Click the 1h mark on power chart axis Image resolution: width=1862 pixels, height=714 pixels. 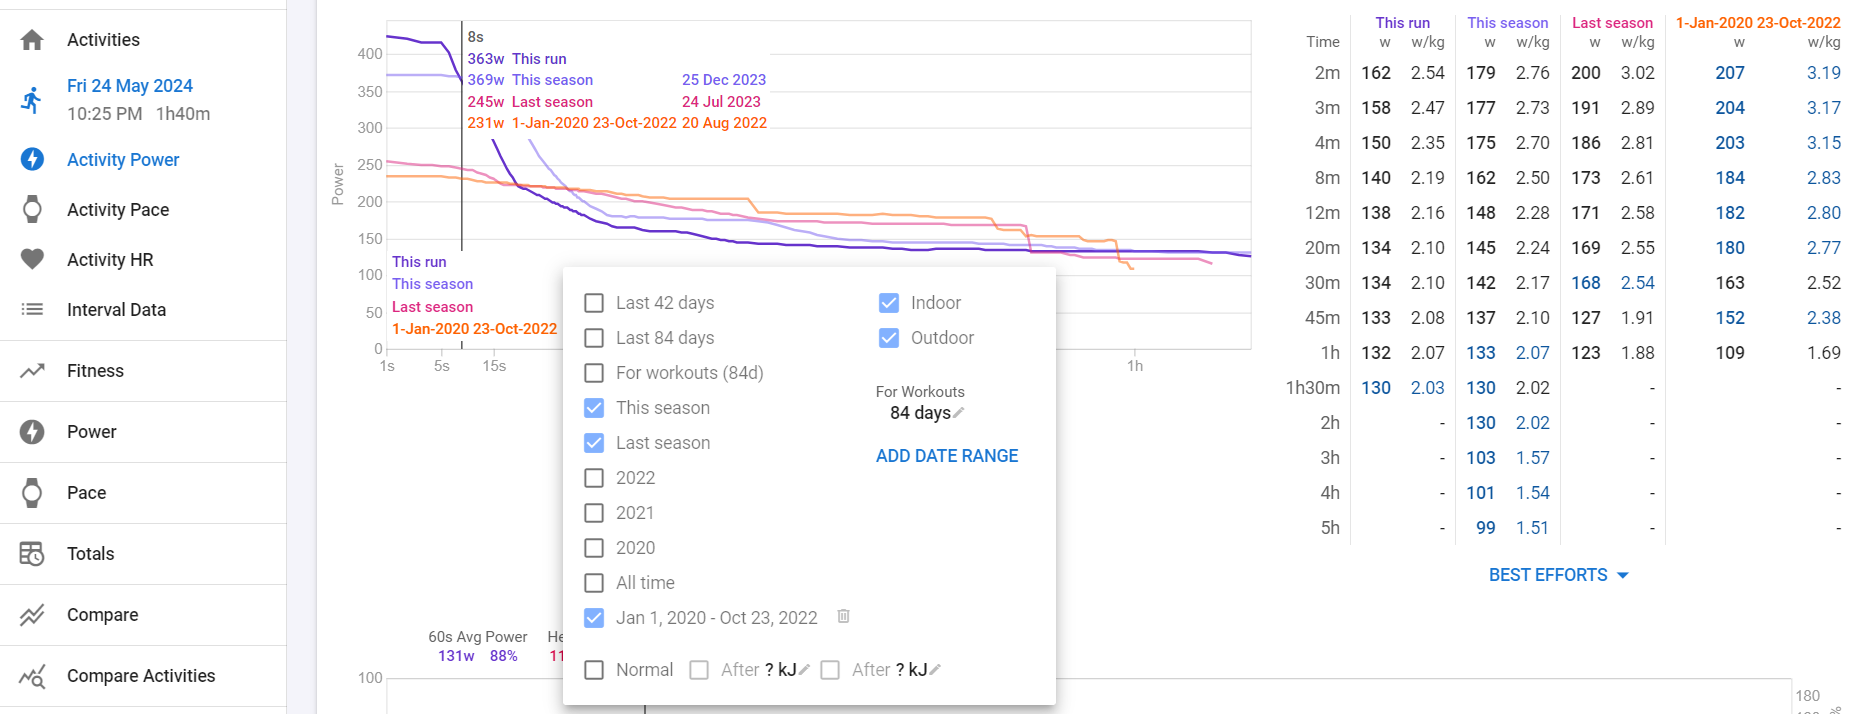pos(1135,366)
